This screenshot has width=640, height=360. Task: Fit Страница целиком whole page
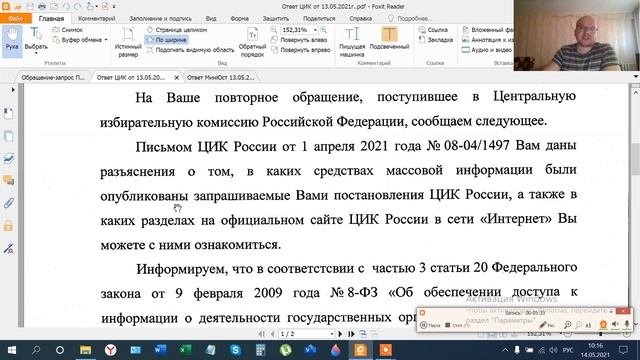point(176,30)
